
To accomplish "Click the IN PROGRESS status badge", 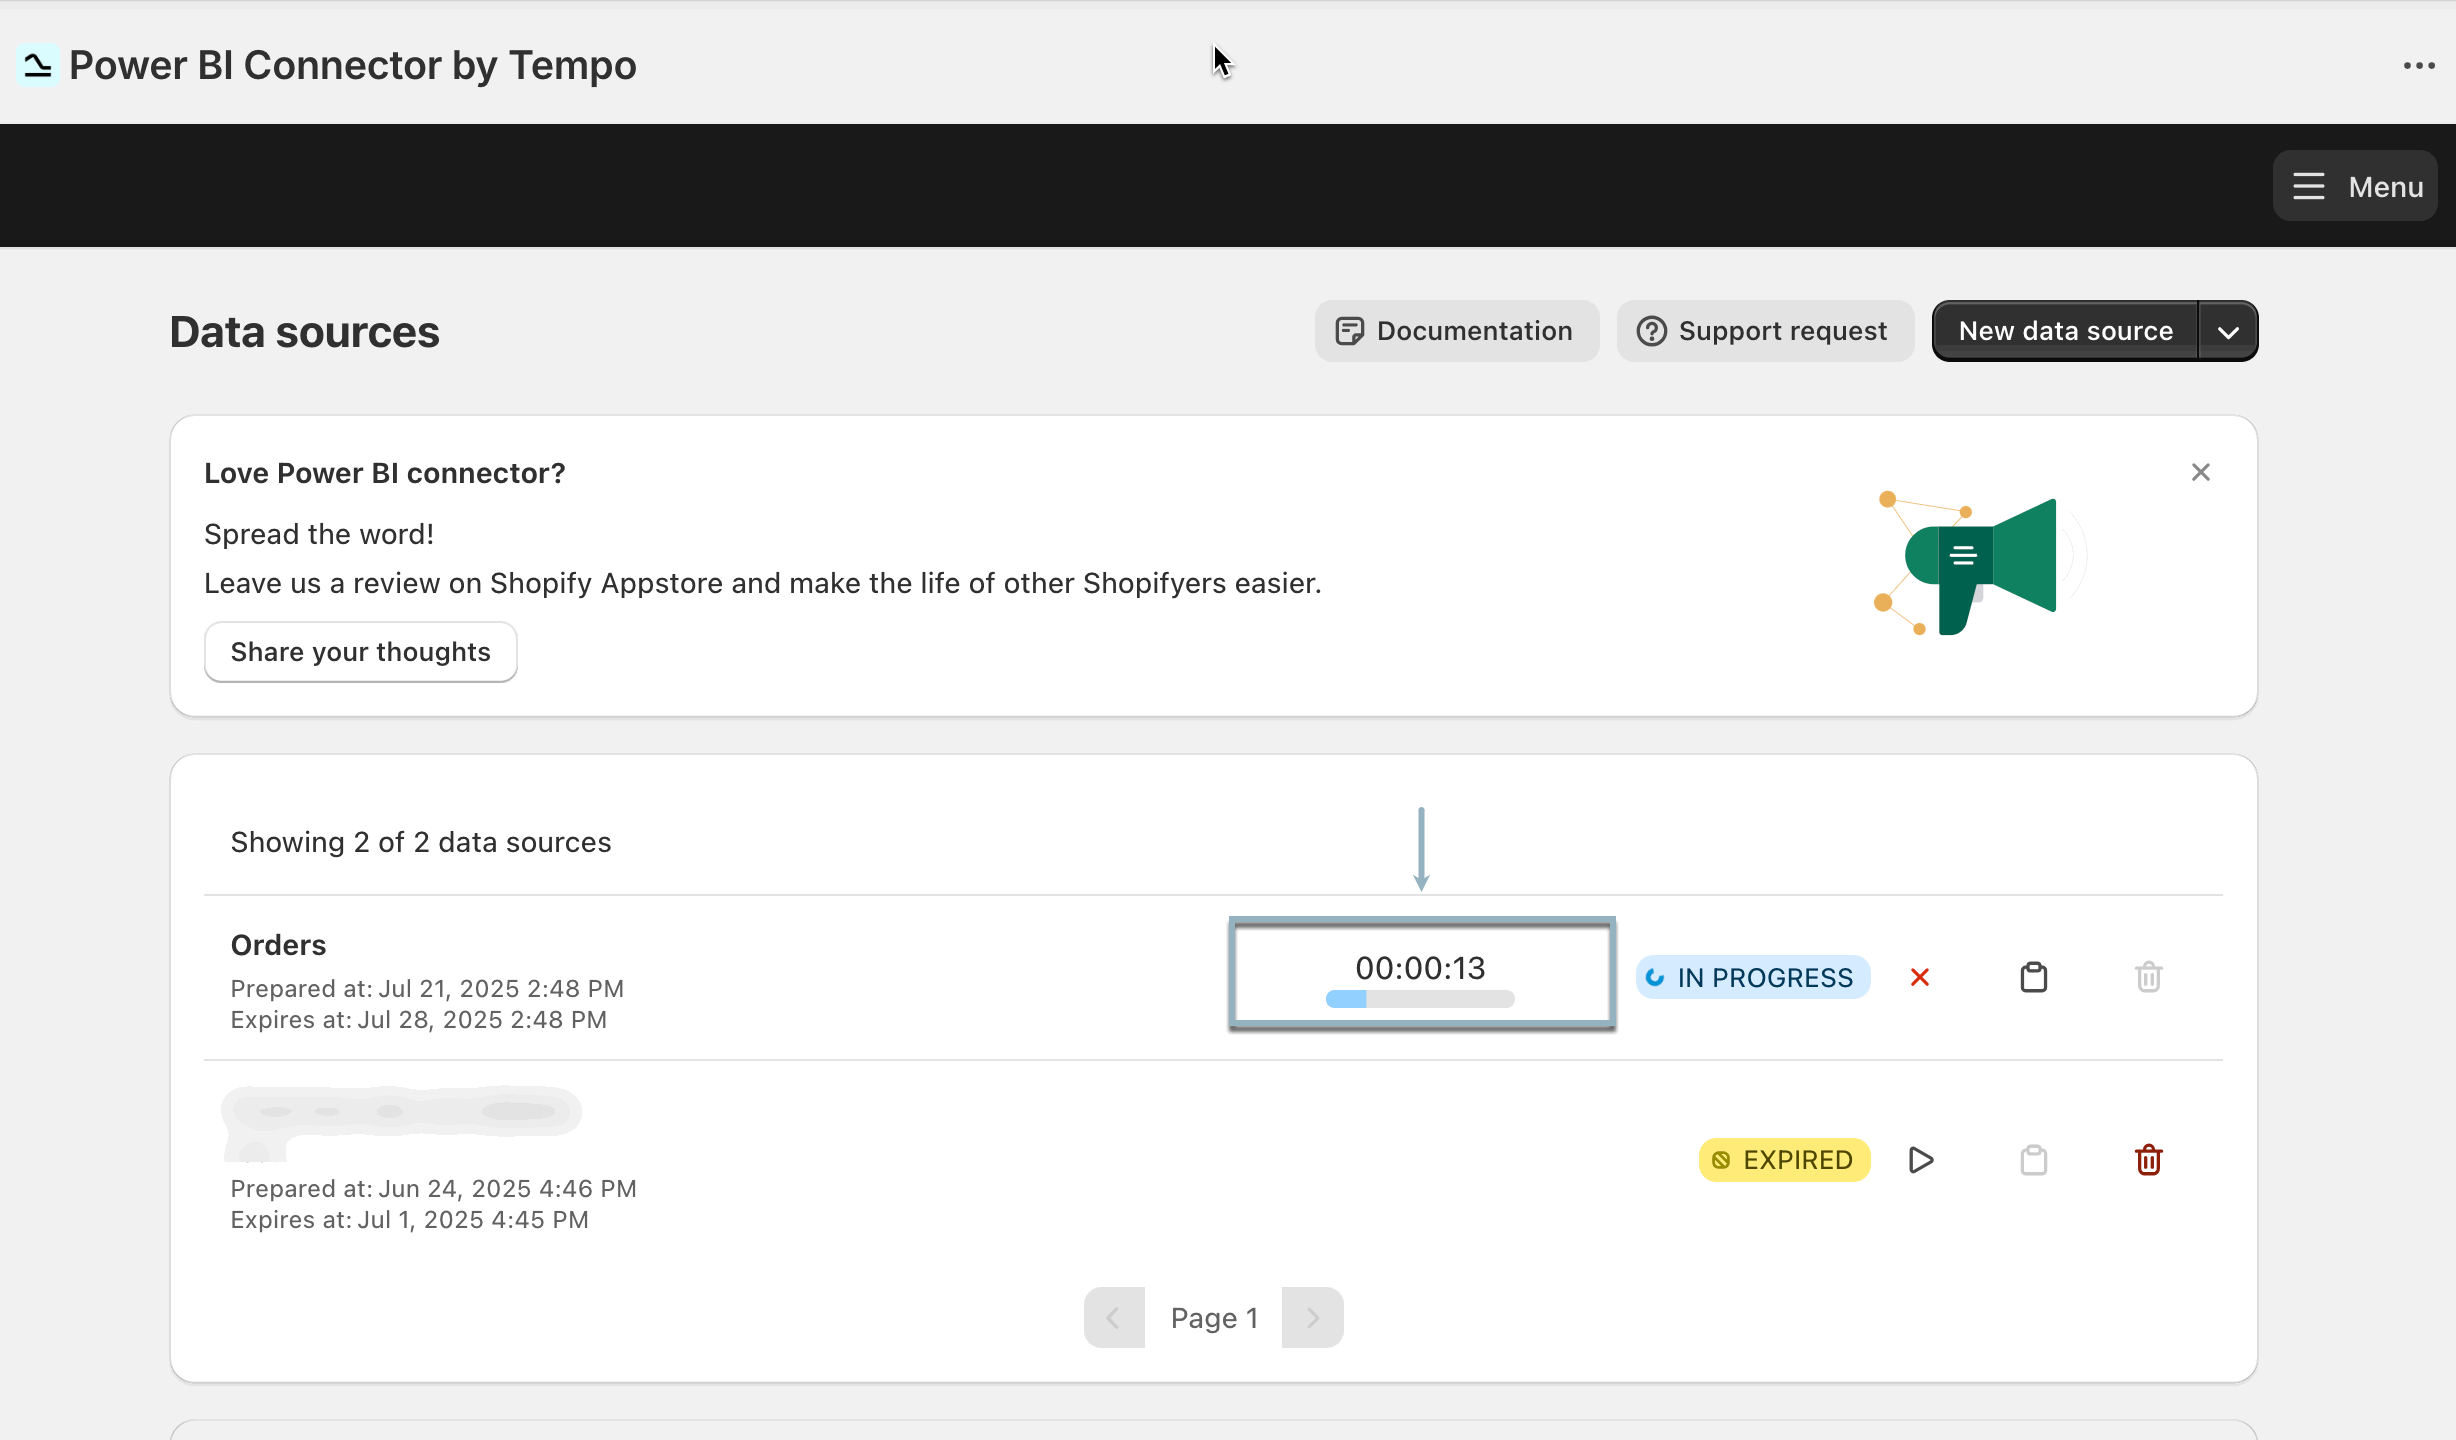I will pos(1752,977).
